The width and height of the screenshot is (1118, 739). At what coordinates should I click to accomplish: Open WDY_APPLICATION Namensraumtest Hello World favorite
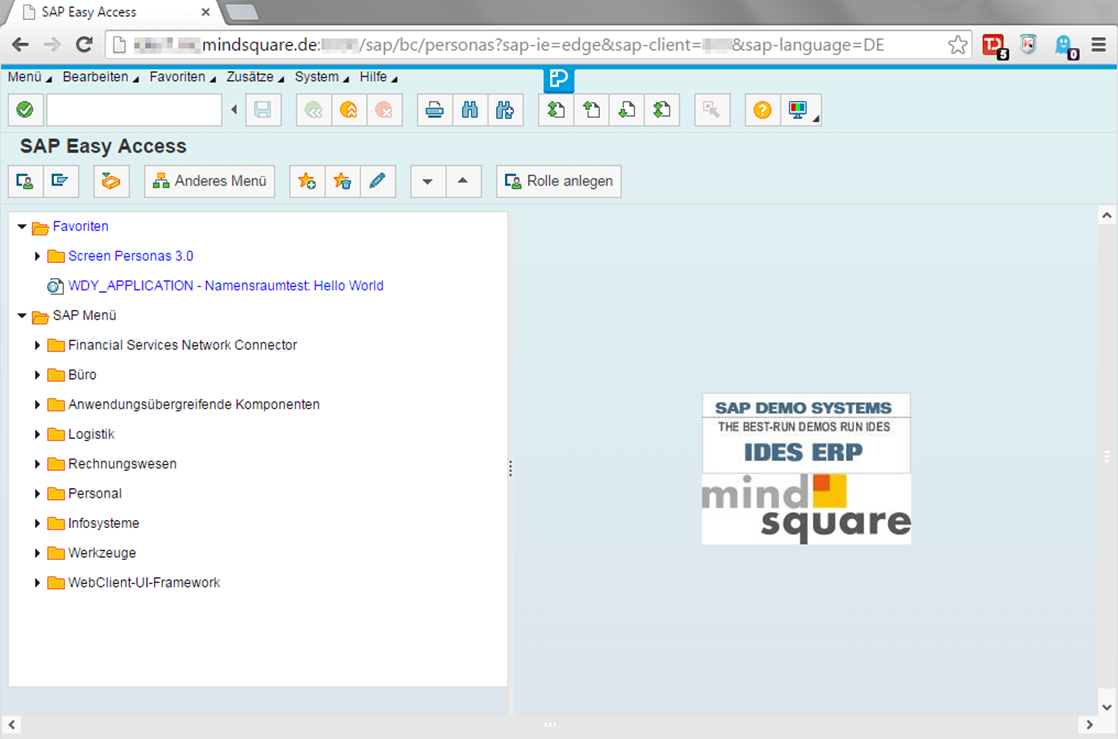225,286
